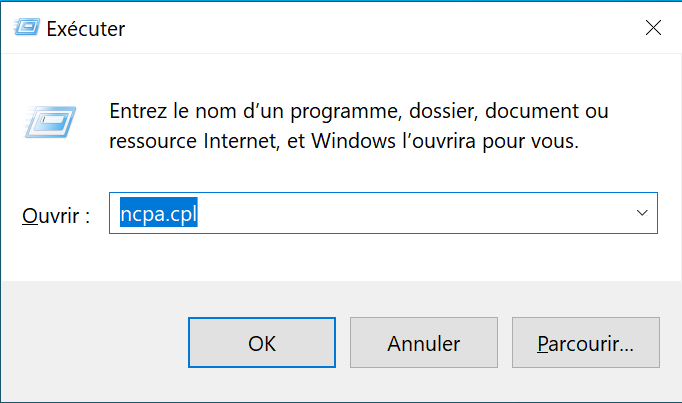Image resolution: width=682 pixels, height=403 pixels.
Task: Click the word "dossier" in the description
Action: click(x=454, y=111)
